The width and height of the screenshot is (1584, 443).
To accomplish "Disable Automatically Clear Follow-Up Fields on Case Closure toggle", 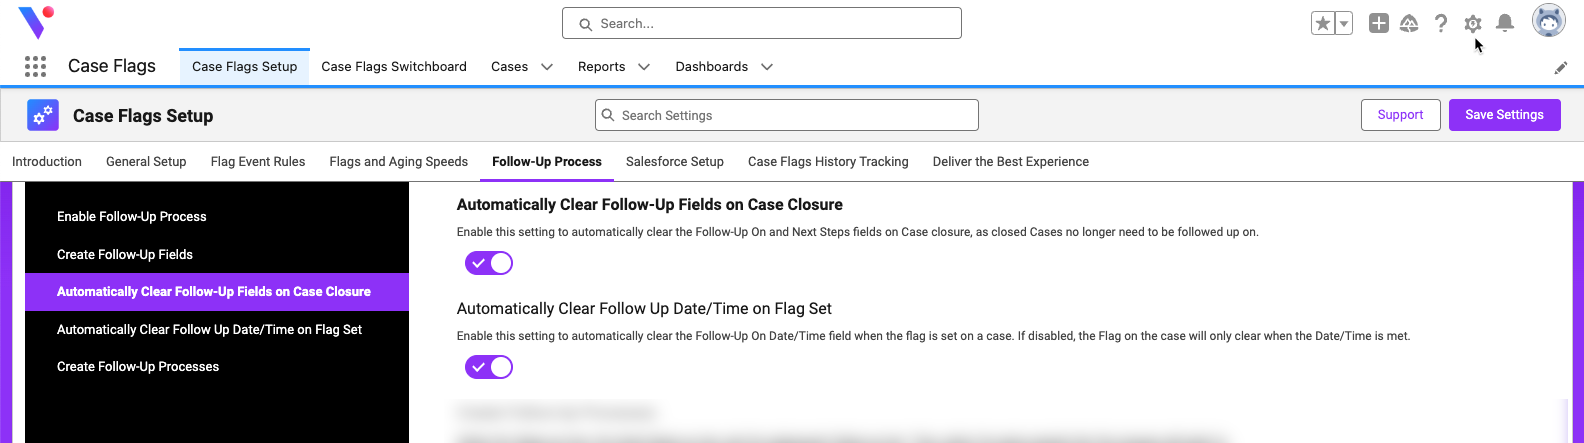I will (489, 263).
